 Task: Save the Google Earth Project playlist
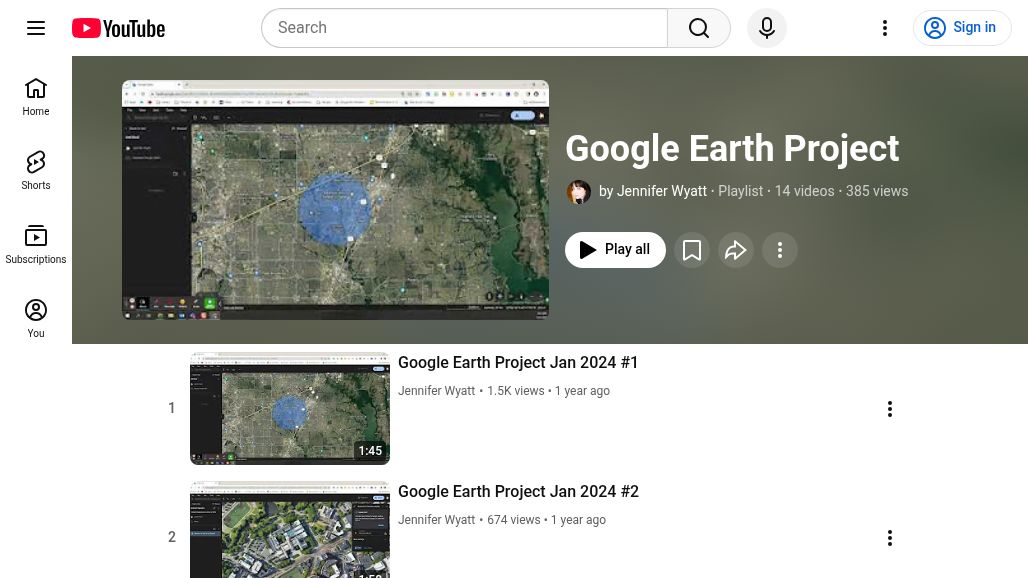coord(692,249)
